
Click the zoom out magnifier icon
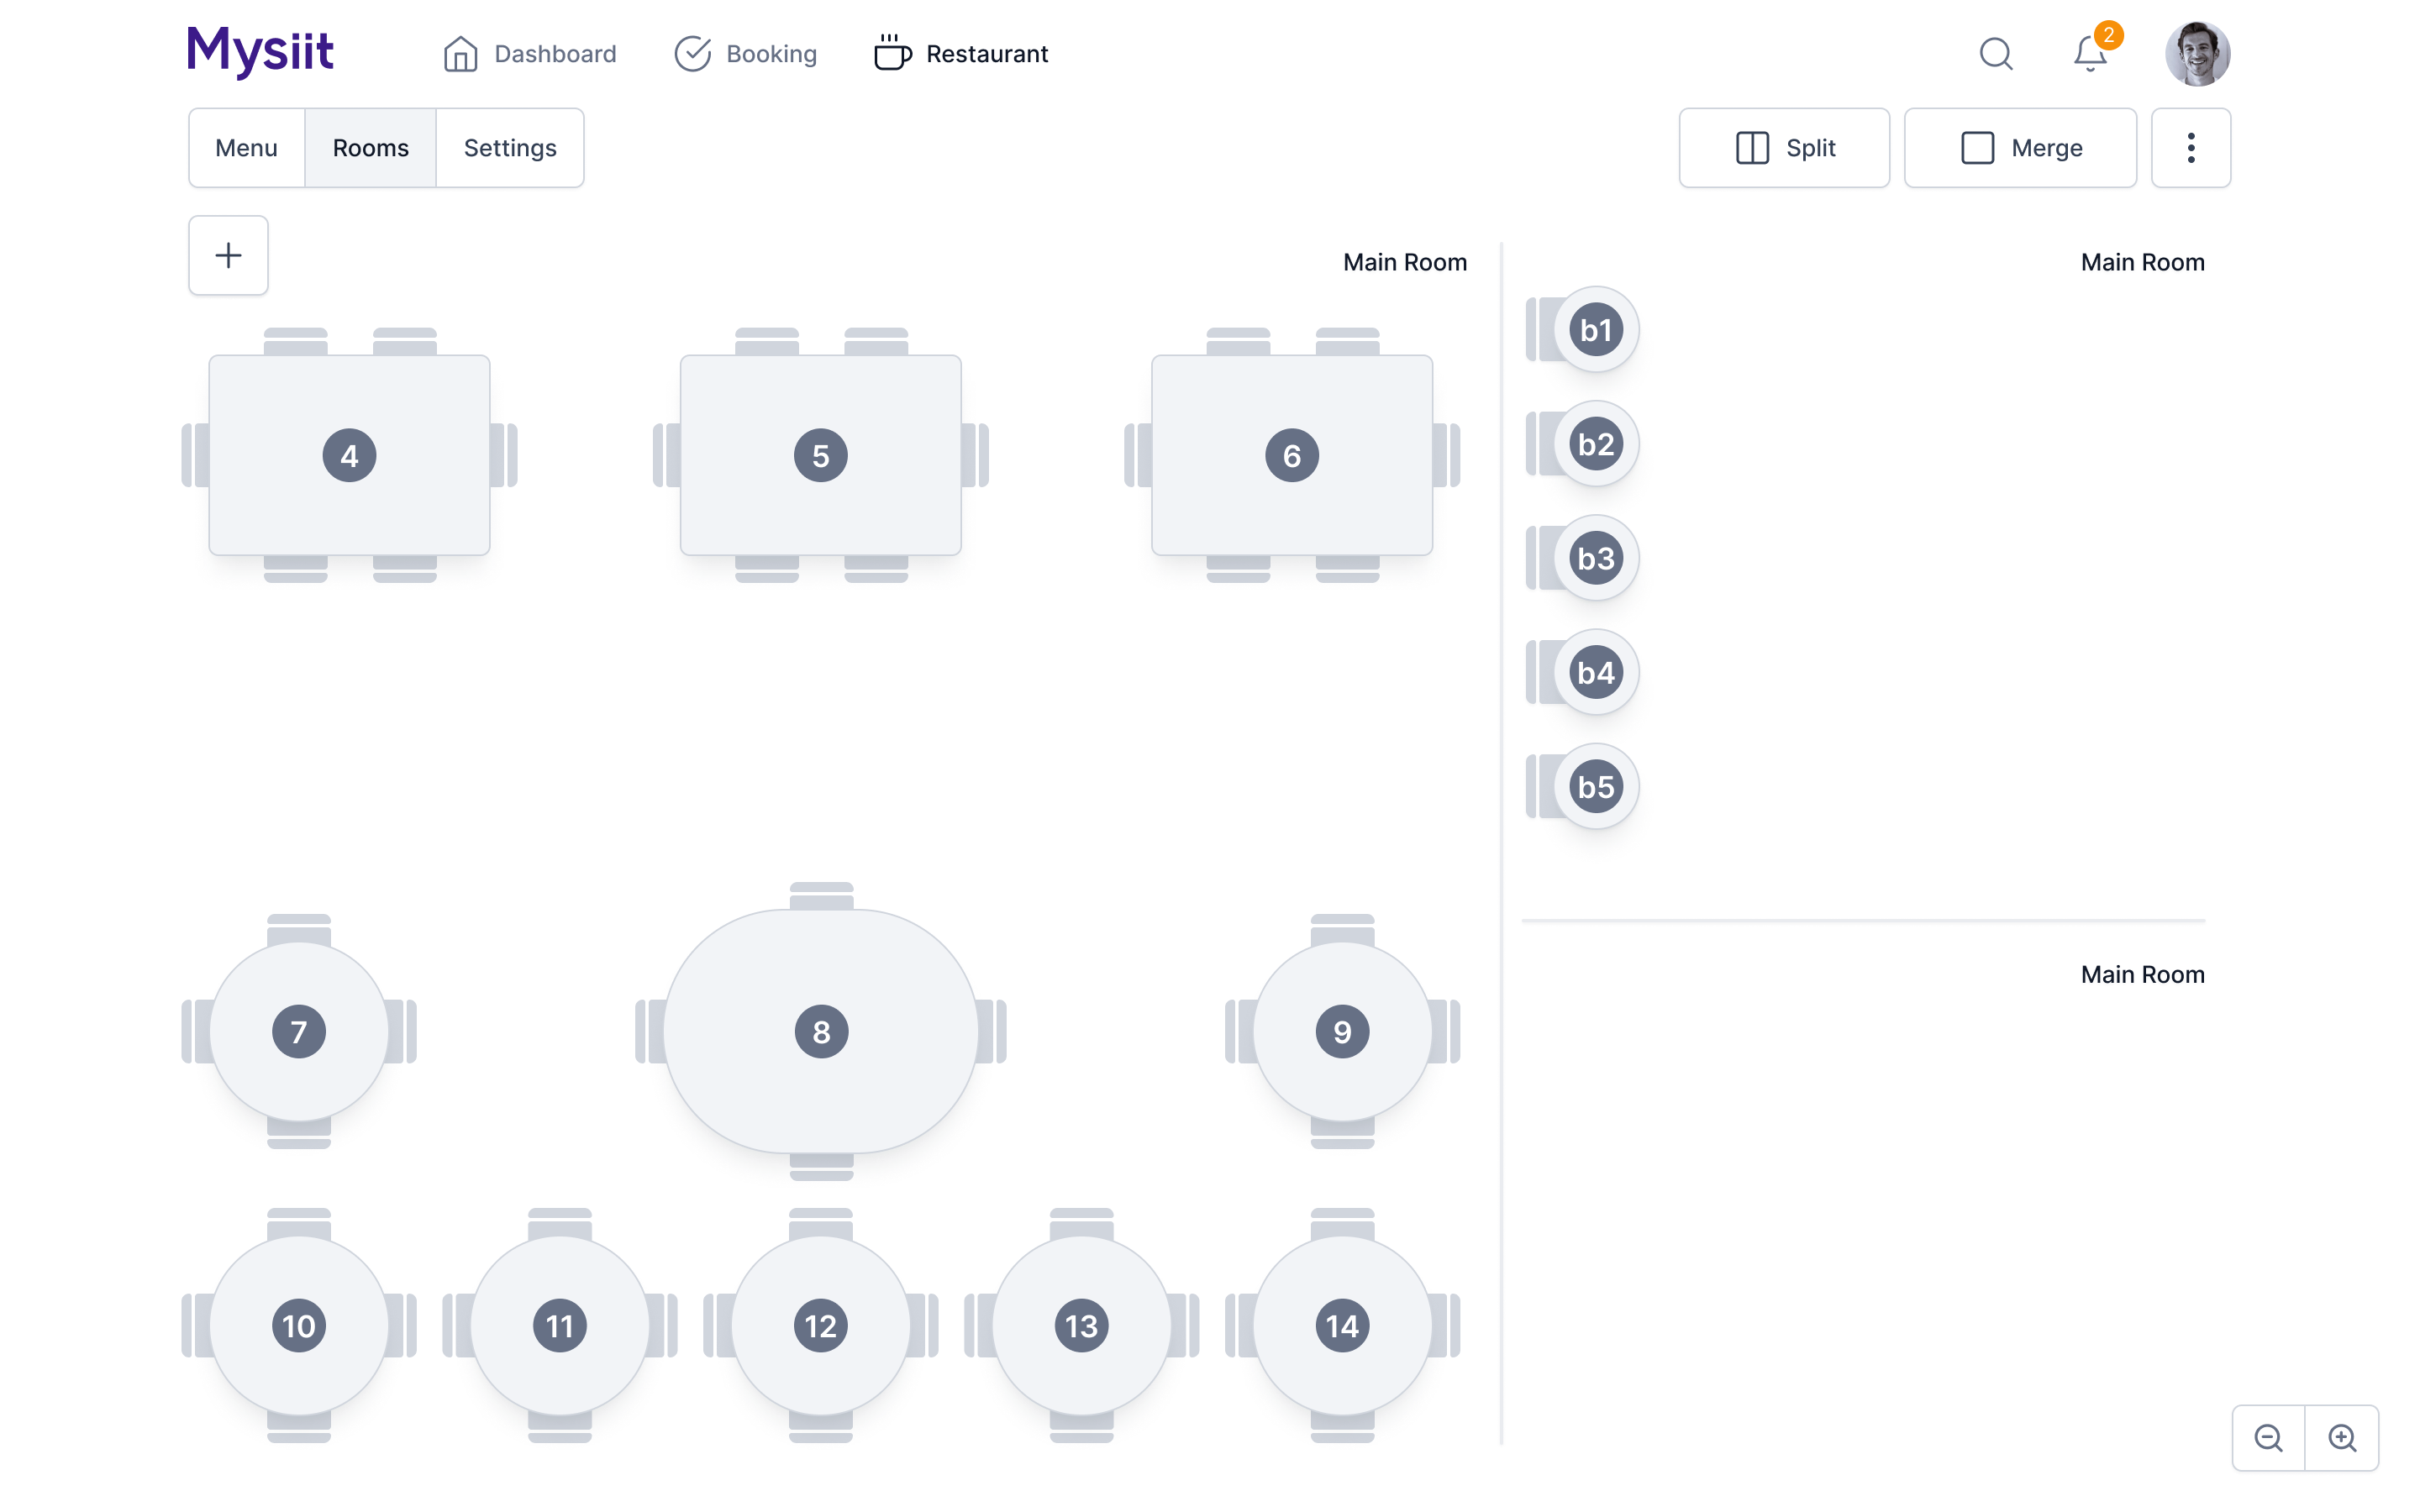2268,1437
